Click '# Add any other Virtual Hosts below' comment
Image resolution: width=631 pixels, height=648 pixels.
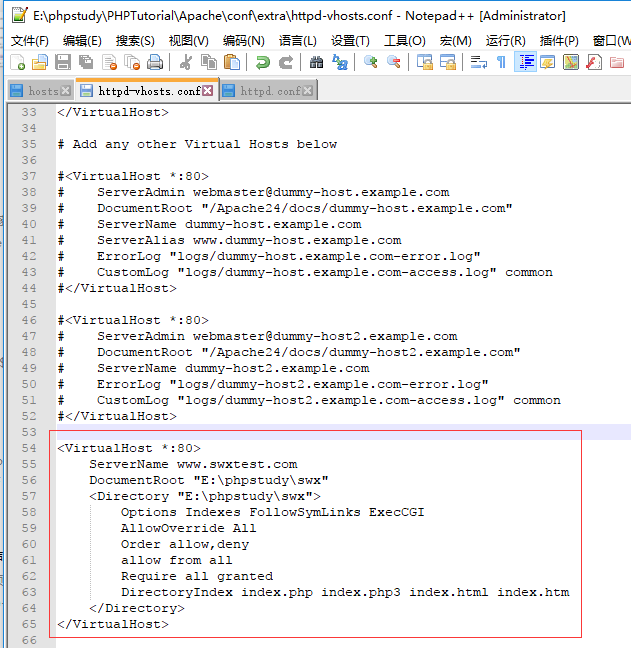click(x=198, y=144)
